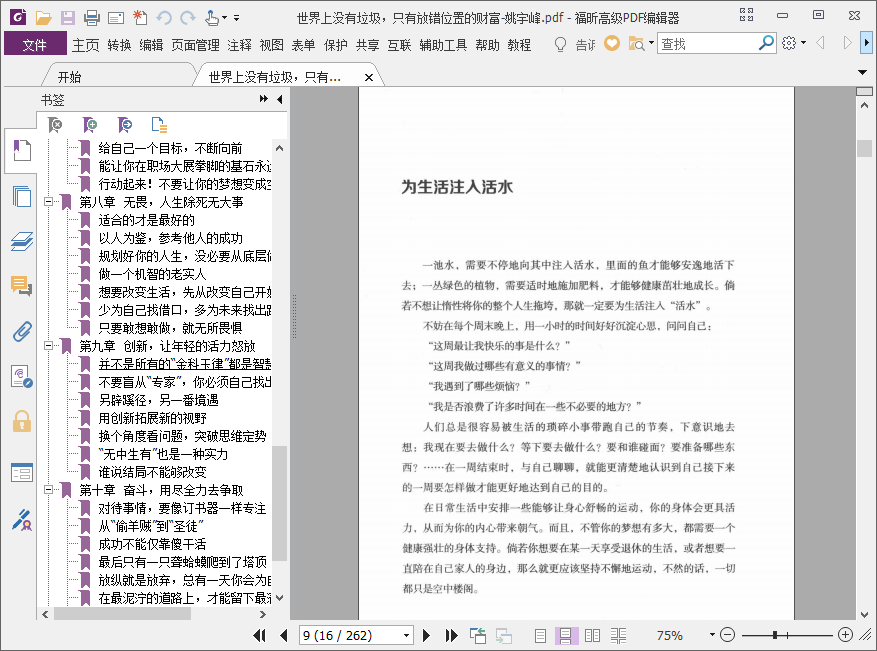Click the add new bookmark icon

click(x=90, y=125)
